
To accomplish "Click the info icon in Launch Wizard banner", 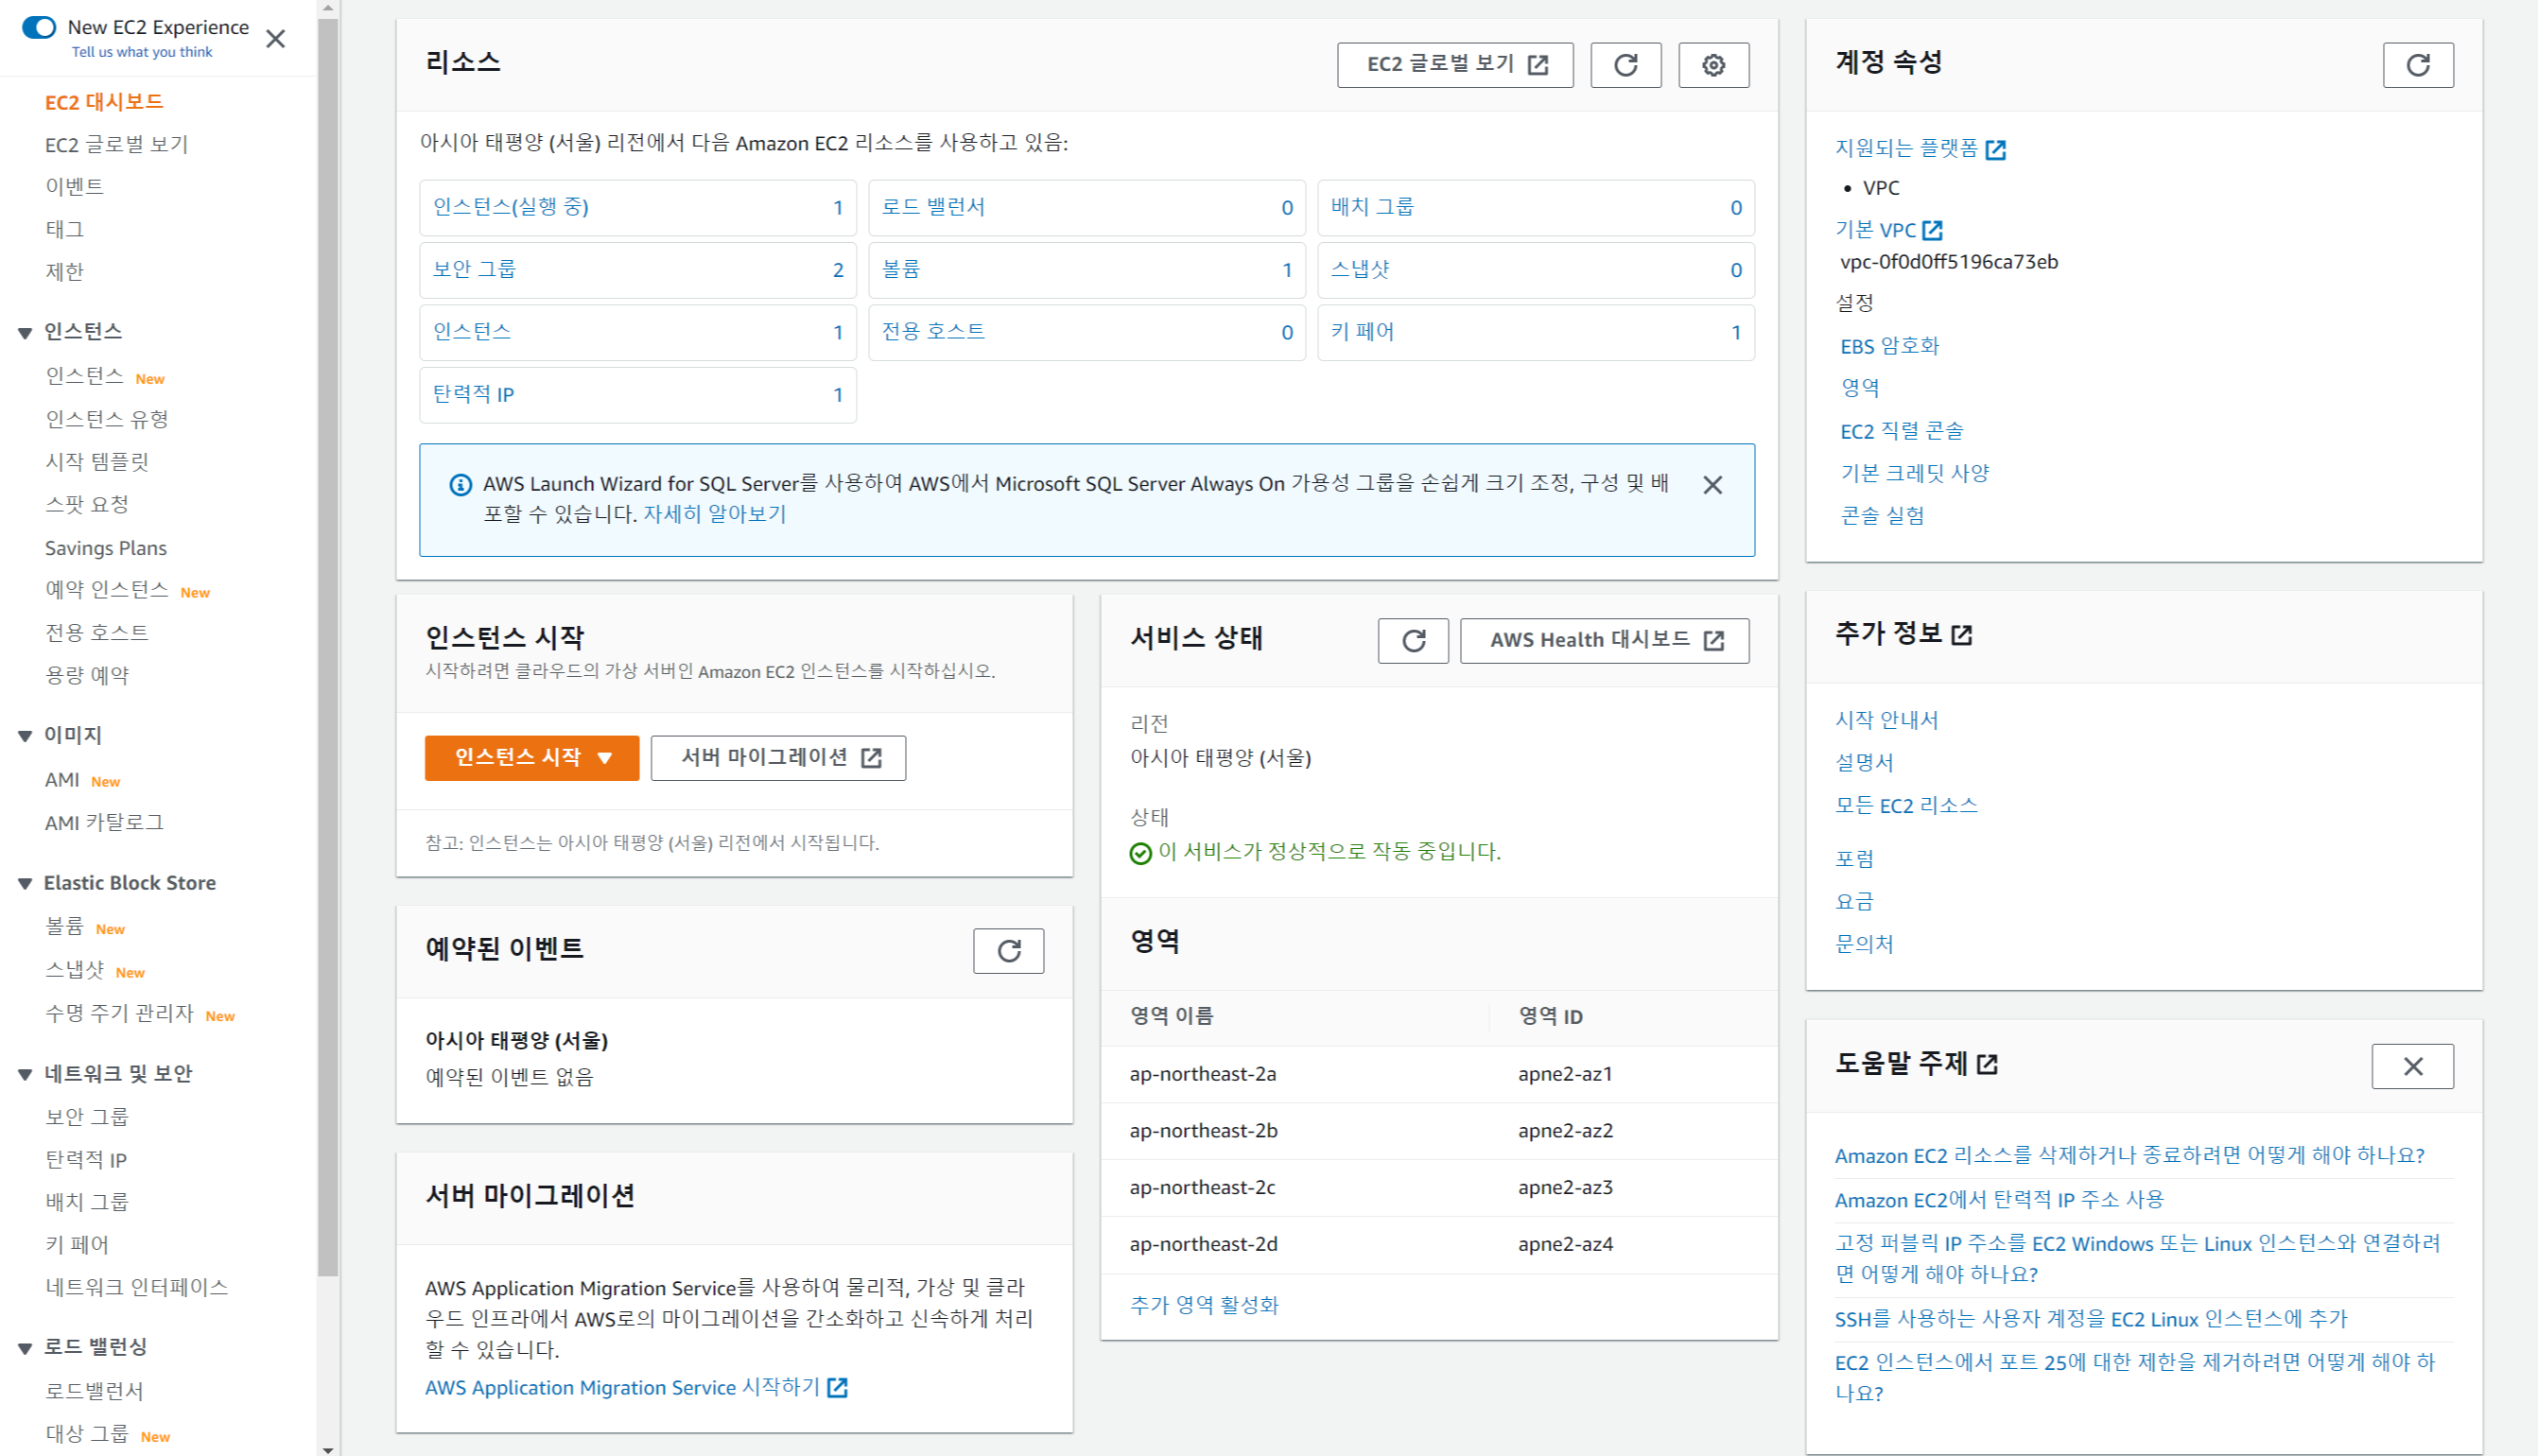I will point(460,485).
